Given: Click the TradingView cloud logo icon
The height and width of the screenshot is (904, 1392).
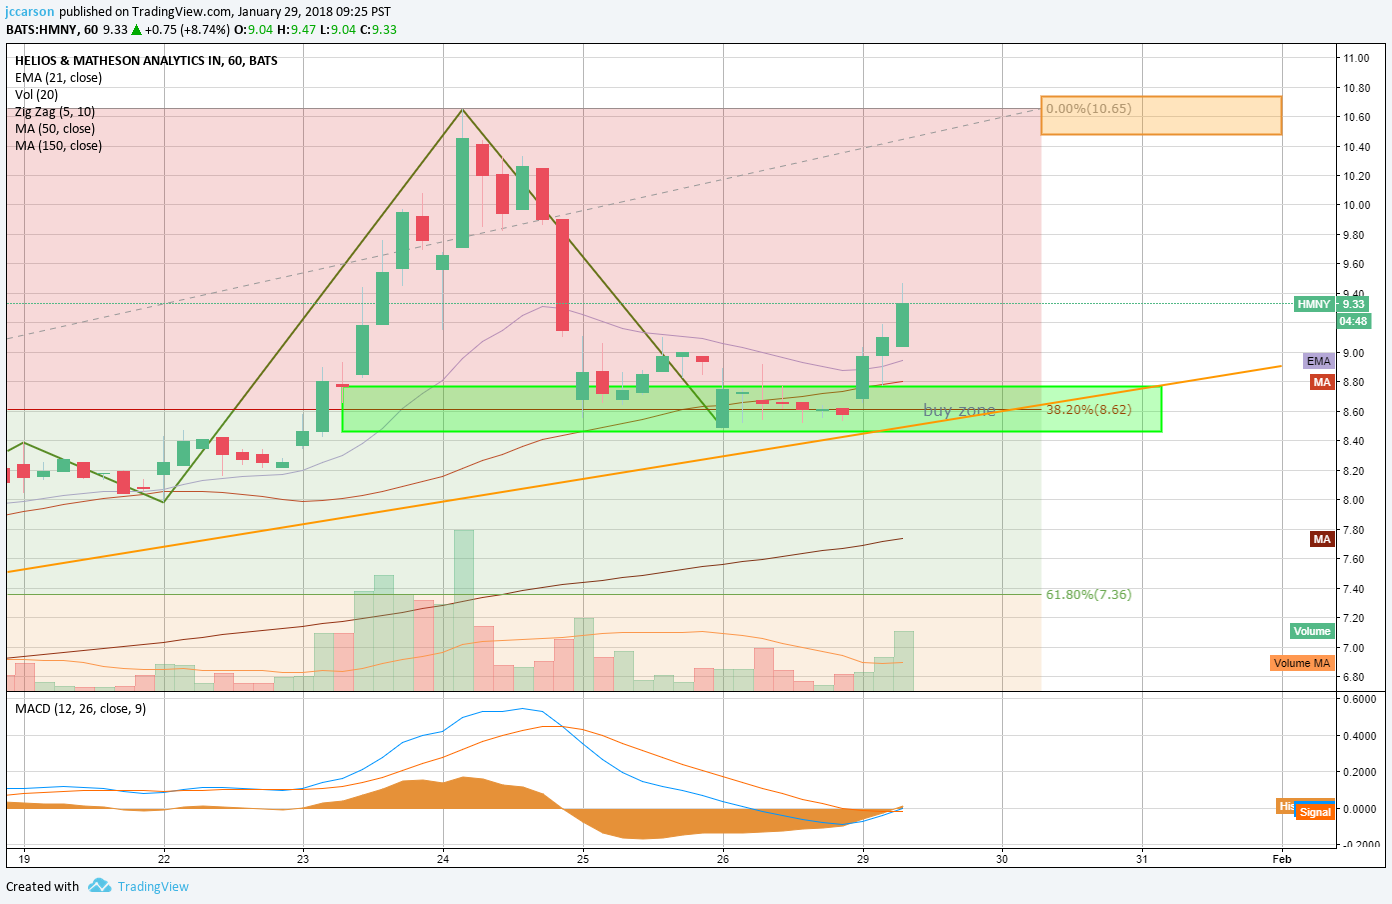Looking at the screenshot, I should pyautogui.click(x=99, y=886).
